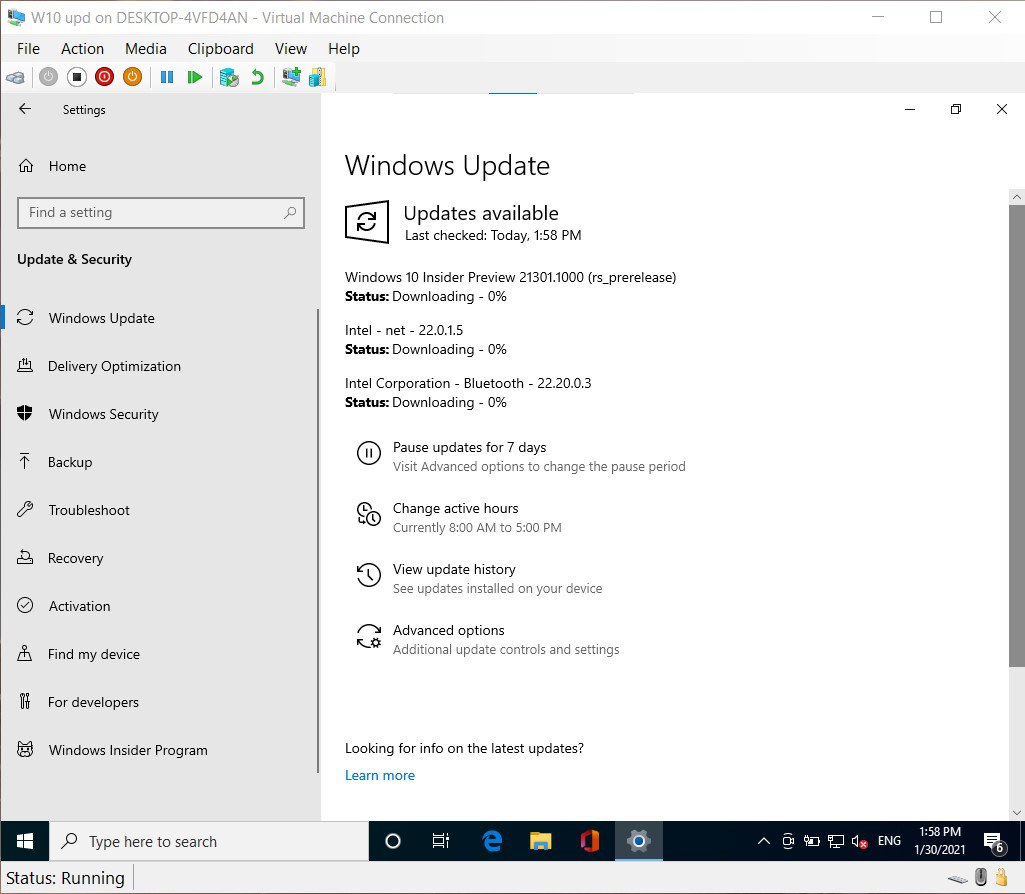Open Task View on taskbar

click(441, 841)
